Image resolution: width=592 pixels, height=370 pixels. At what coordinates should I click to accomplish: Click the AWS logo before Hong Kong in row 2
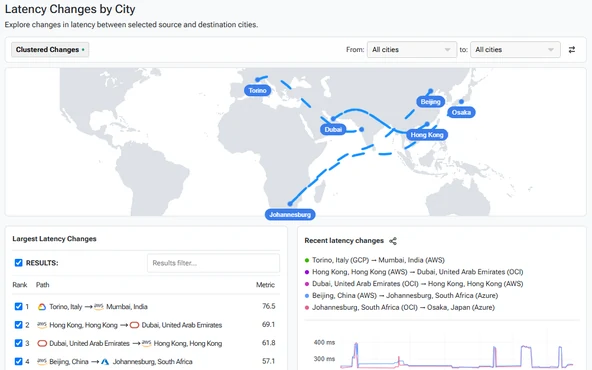[42, 325]
